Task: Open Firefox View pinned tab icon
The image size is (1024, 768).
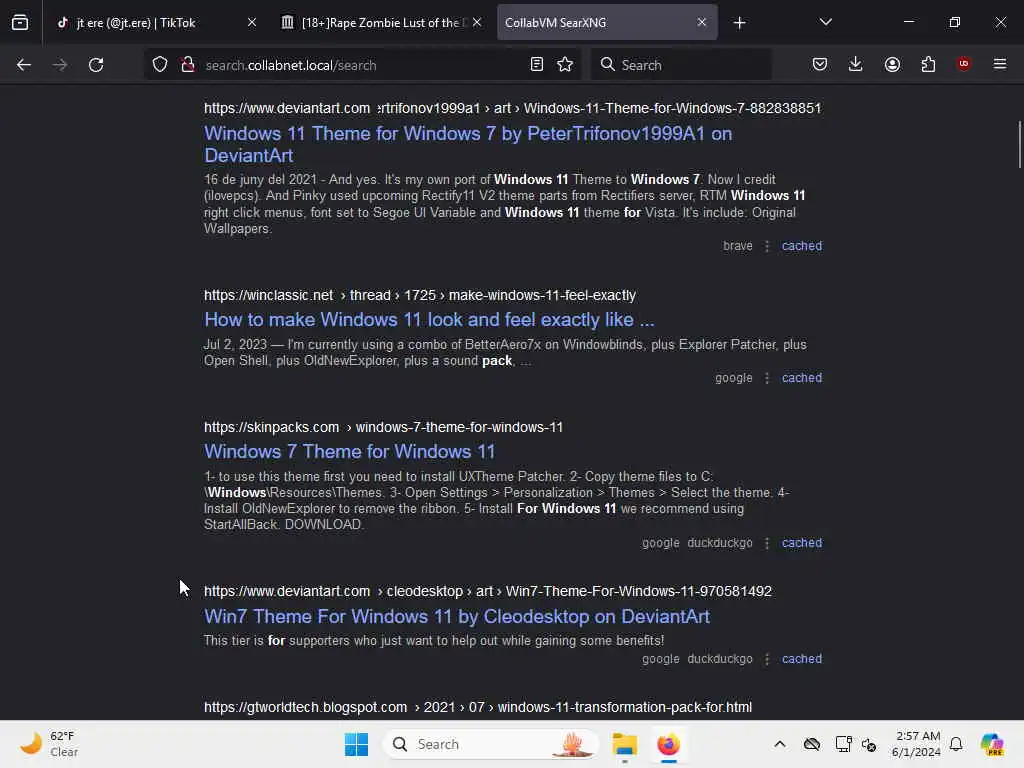Action: pyautogui.click(x=20, y=22)
